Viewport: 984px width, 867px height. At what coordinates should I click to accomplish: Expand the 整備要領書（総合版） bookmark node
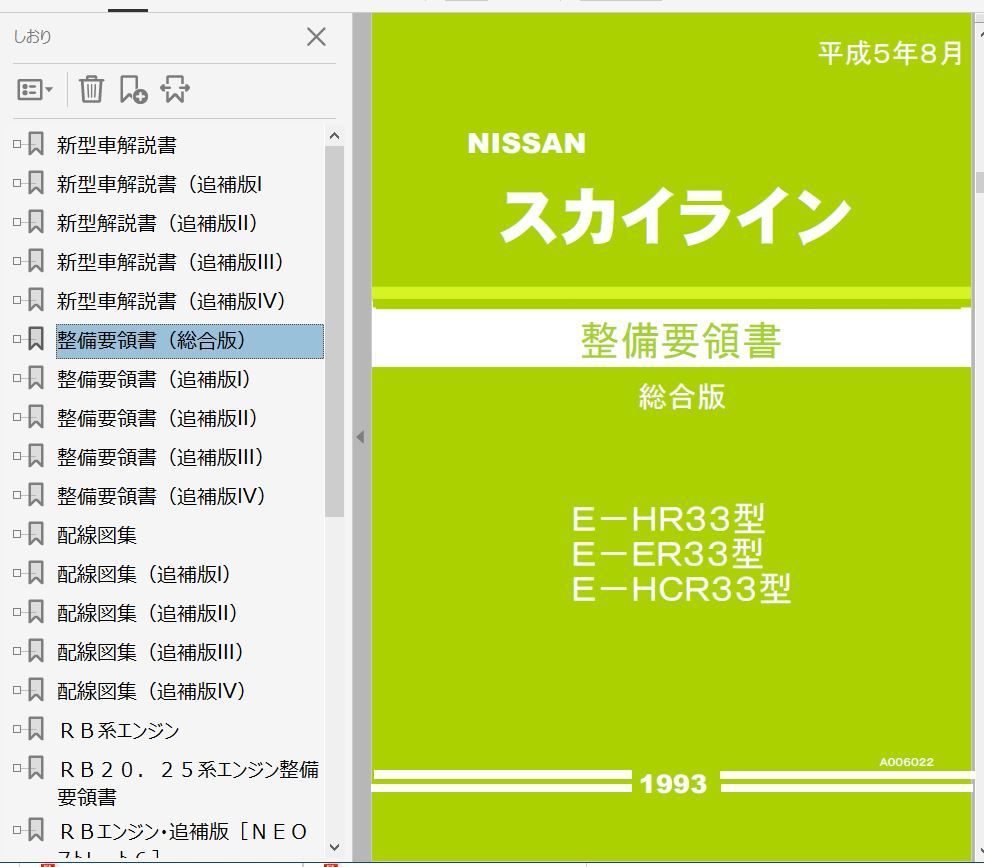coord(18,339)
